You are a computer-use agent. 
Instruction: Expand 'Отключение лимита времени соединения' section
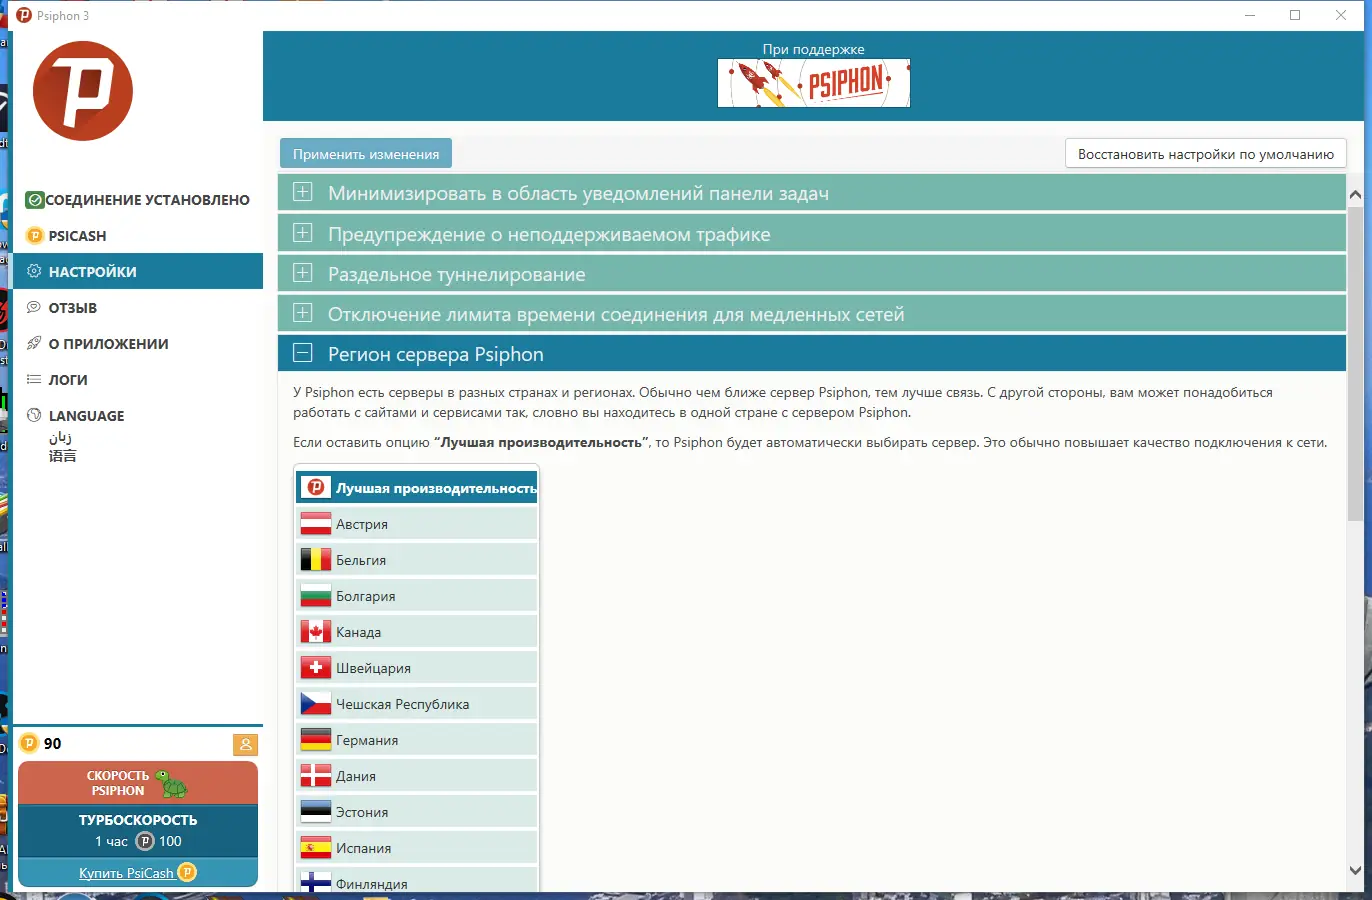pyautogui.click(x=812, y=314)
